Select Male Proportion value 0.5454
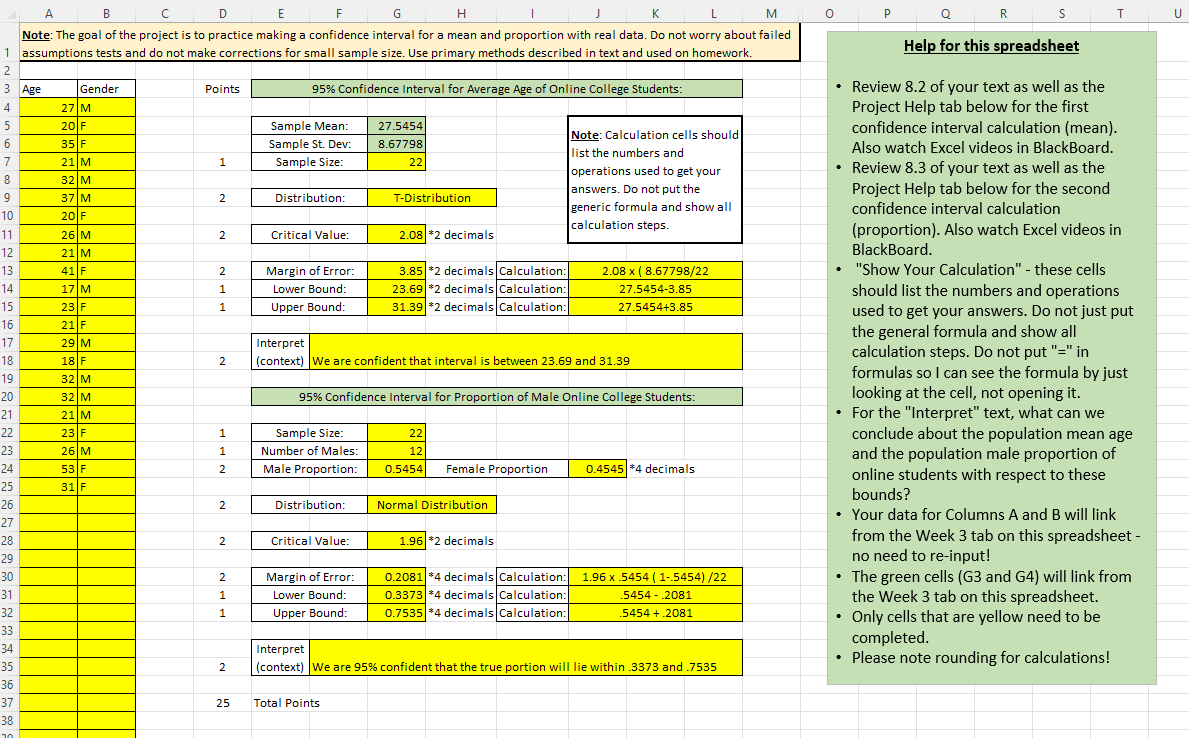Image resolution: width=1189 pixels, height=738 pixels. point(397,469)
